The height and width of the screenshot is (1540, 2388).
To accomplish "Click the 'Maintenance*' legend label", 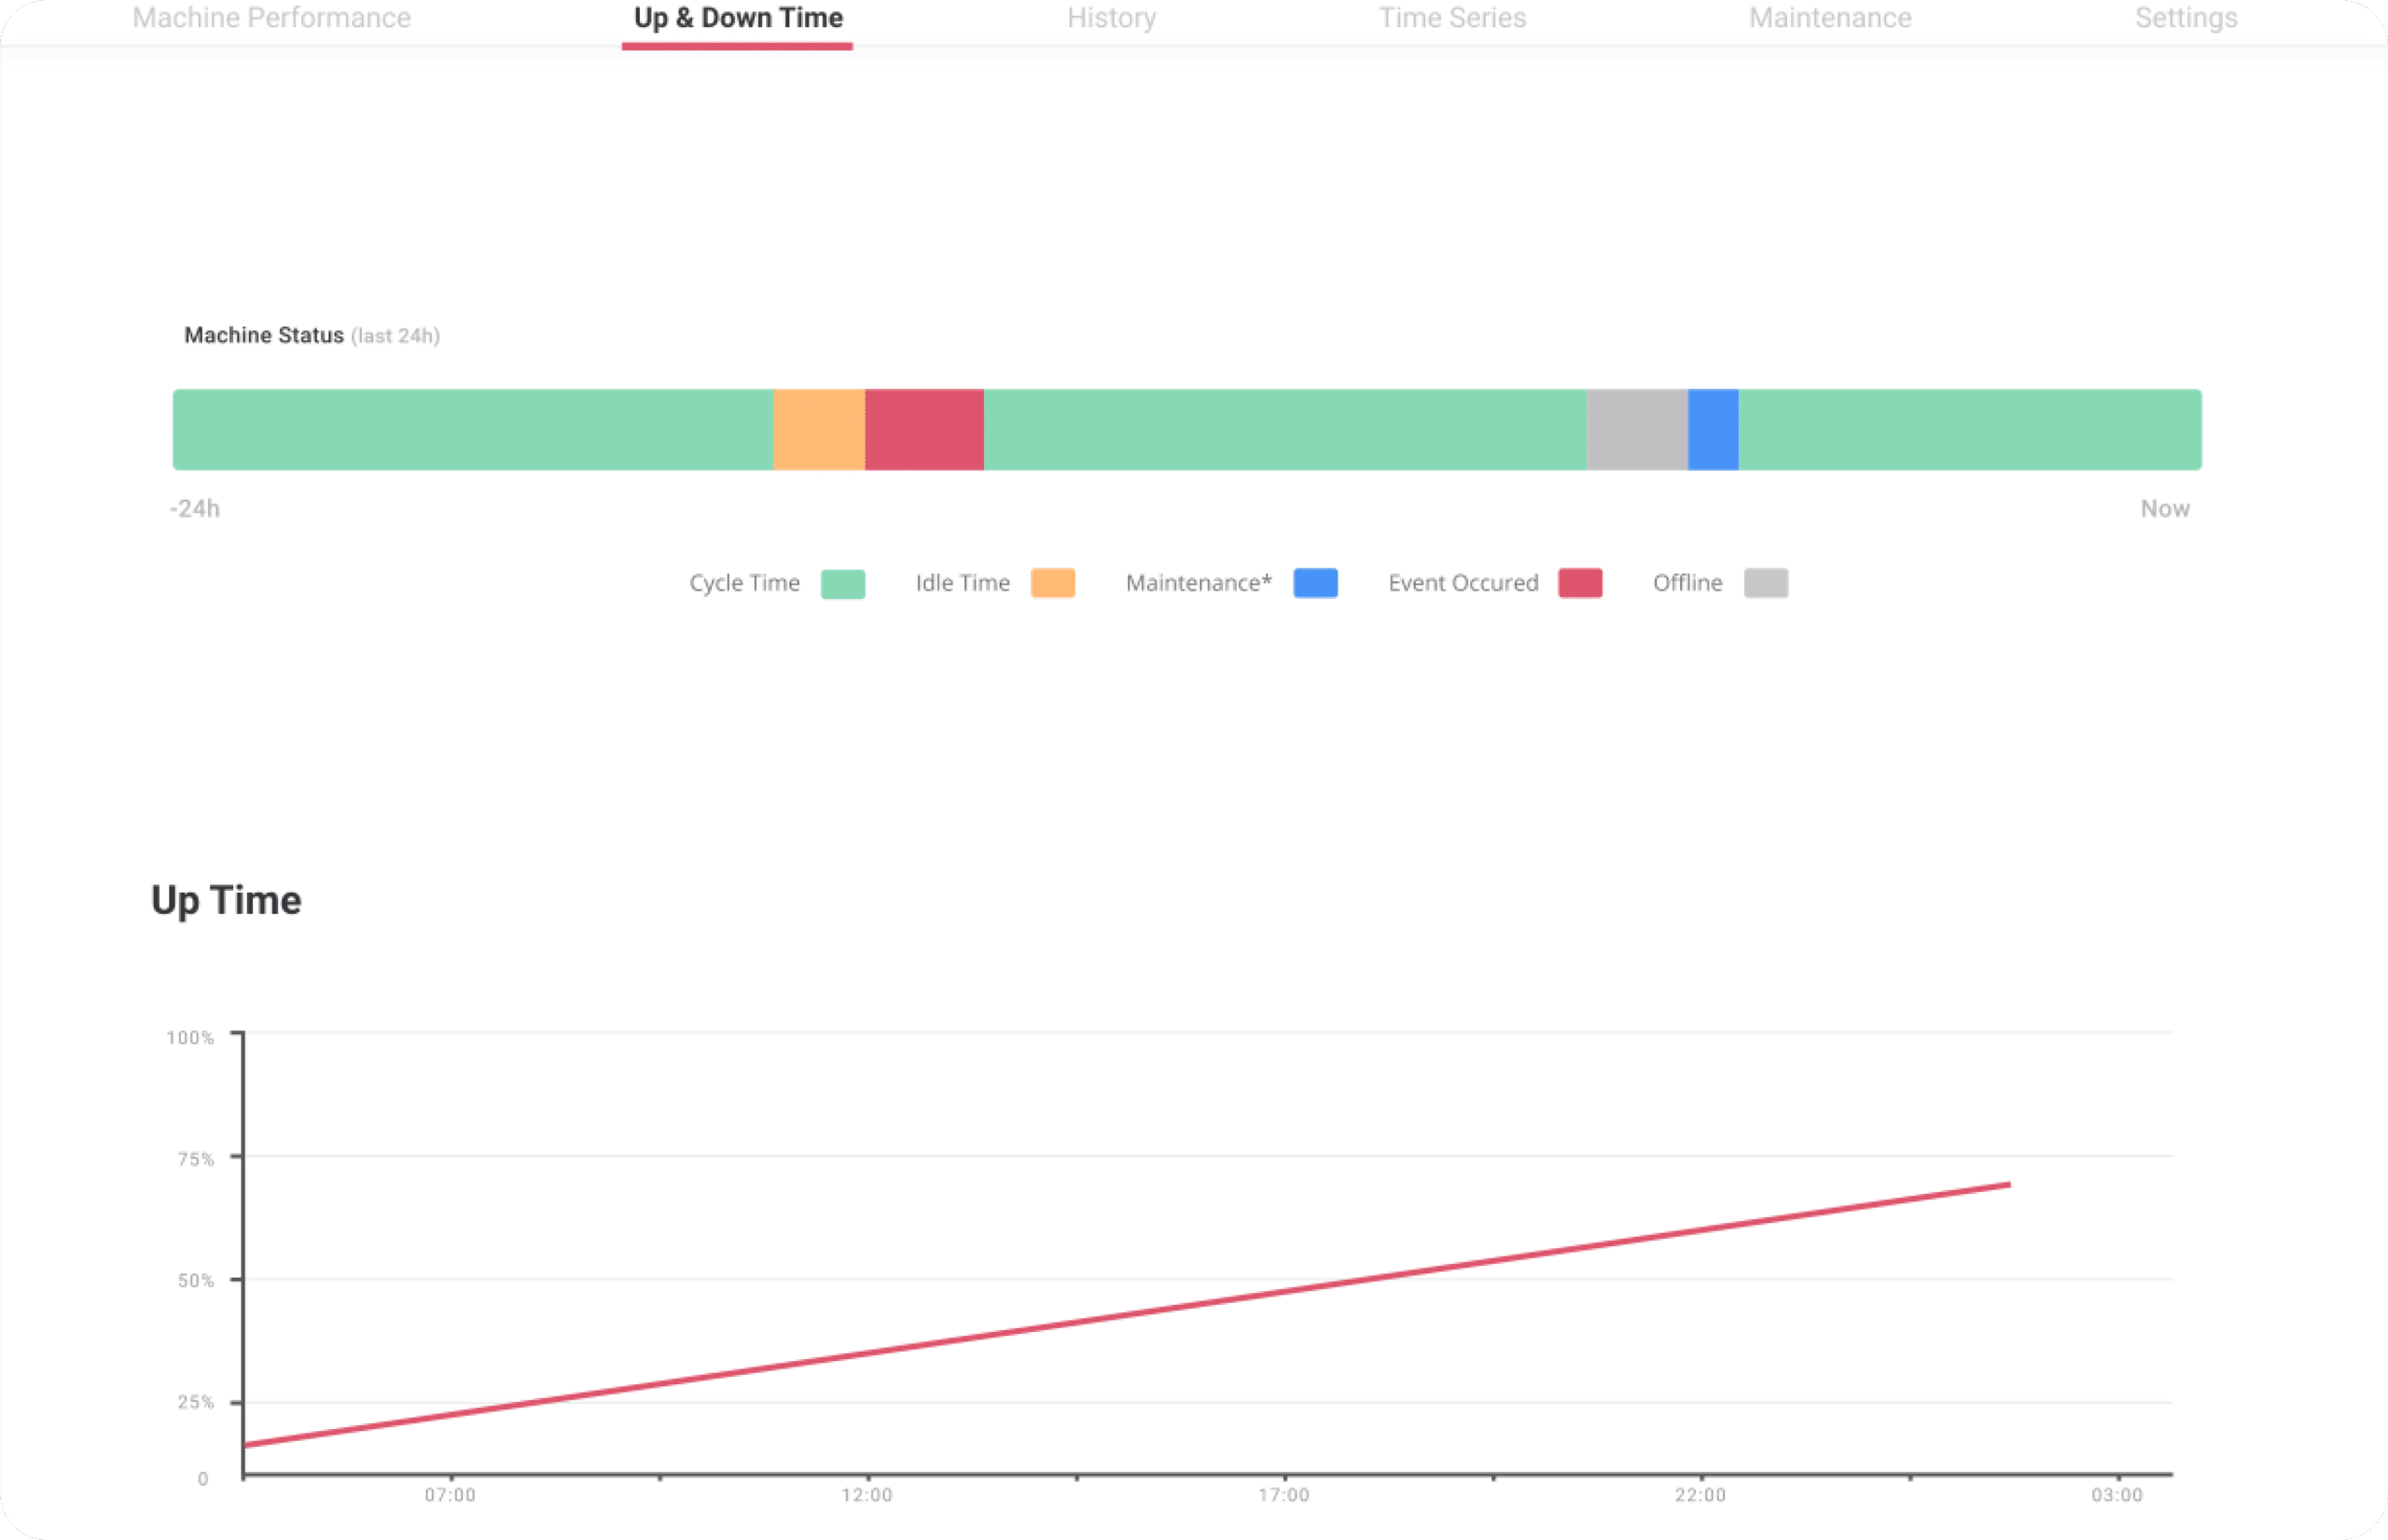I will coord(1198,583).
